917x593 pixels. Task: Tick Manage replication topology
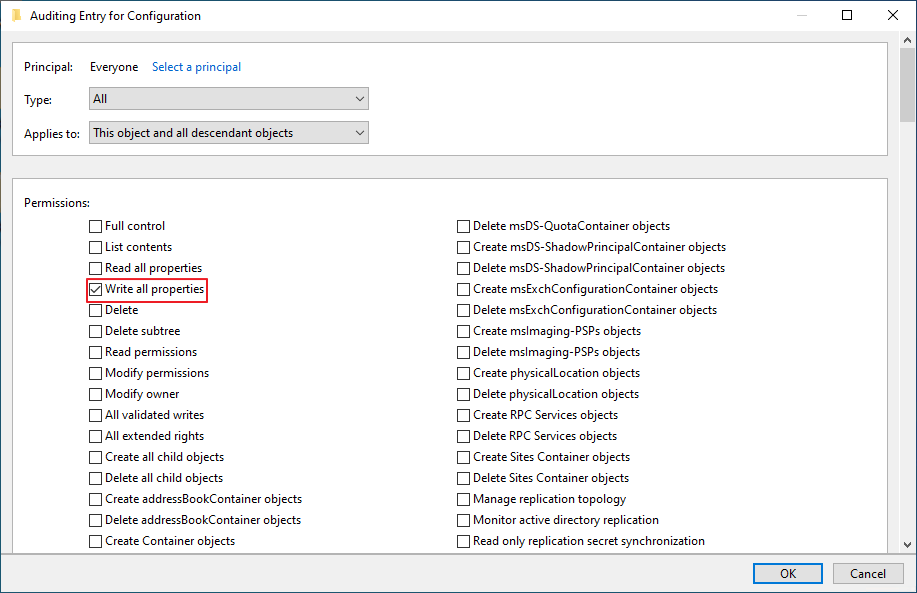(463, 499)
